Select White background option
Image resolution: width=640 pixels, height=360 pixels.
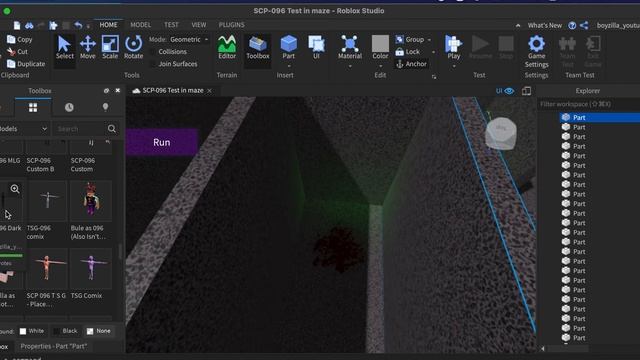[32, 331]
